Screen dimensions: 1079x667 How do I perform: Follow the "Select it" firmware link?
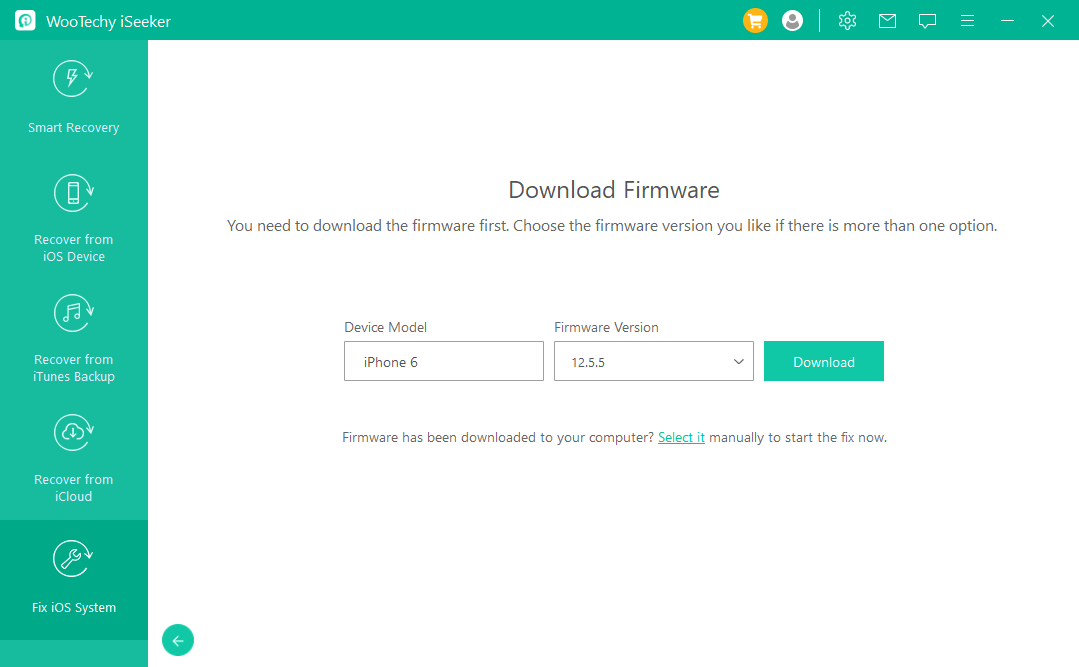(681, 438)
